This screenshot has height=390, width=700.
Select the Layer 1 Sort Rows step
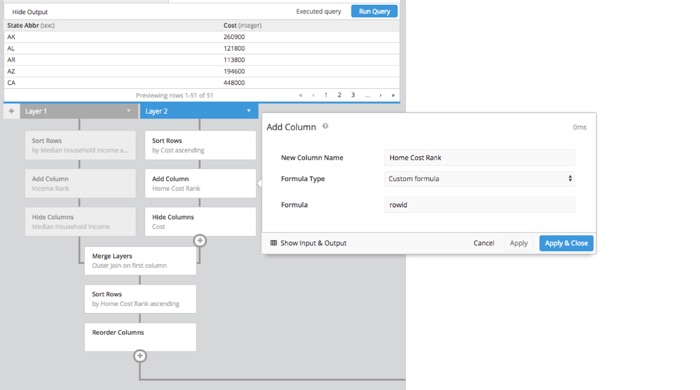80,145
